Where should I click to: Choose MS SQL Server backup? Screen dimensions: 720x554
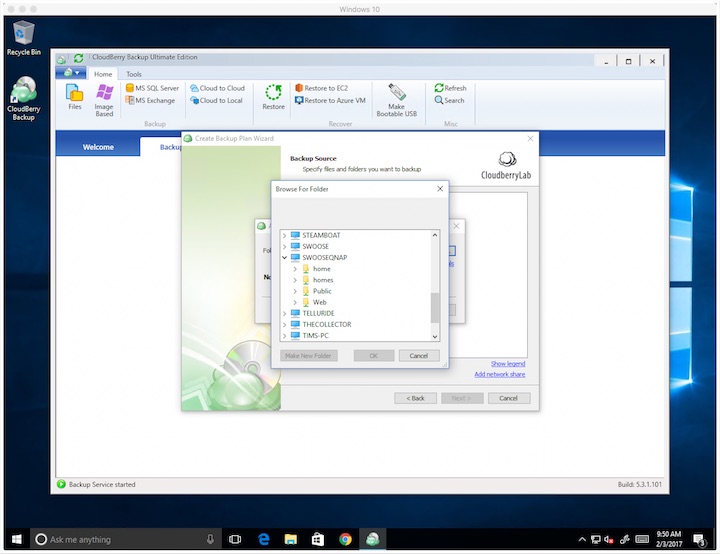coord(152,88)
